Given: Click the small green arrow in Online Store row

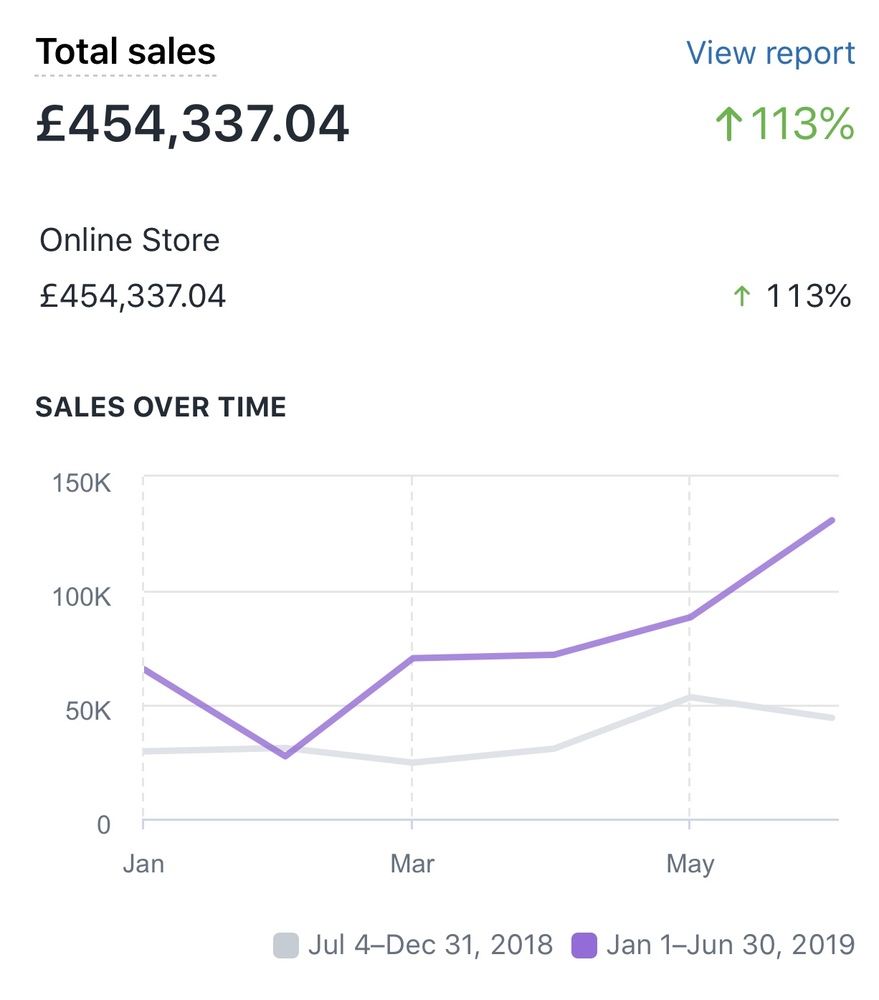Looking at the screenshot, I should coord(741,296).
